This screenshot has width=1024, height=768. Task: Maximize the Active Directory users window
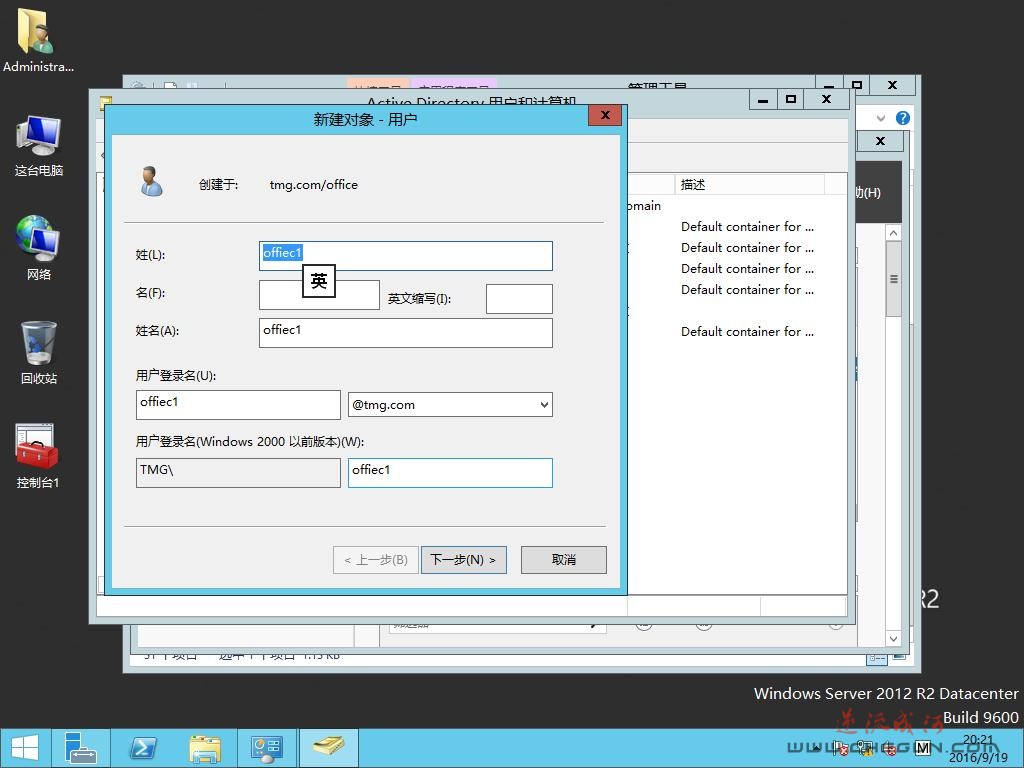pos(791,99)
